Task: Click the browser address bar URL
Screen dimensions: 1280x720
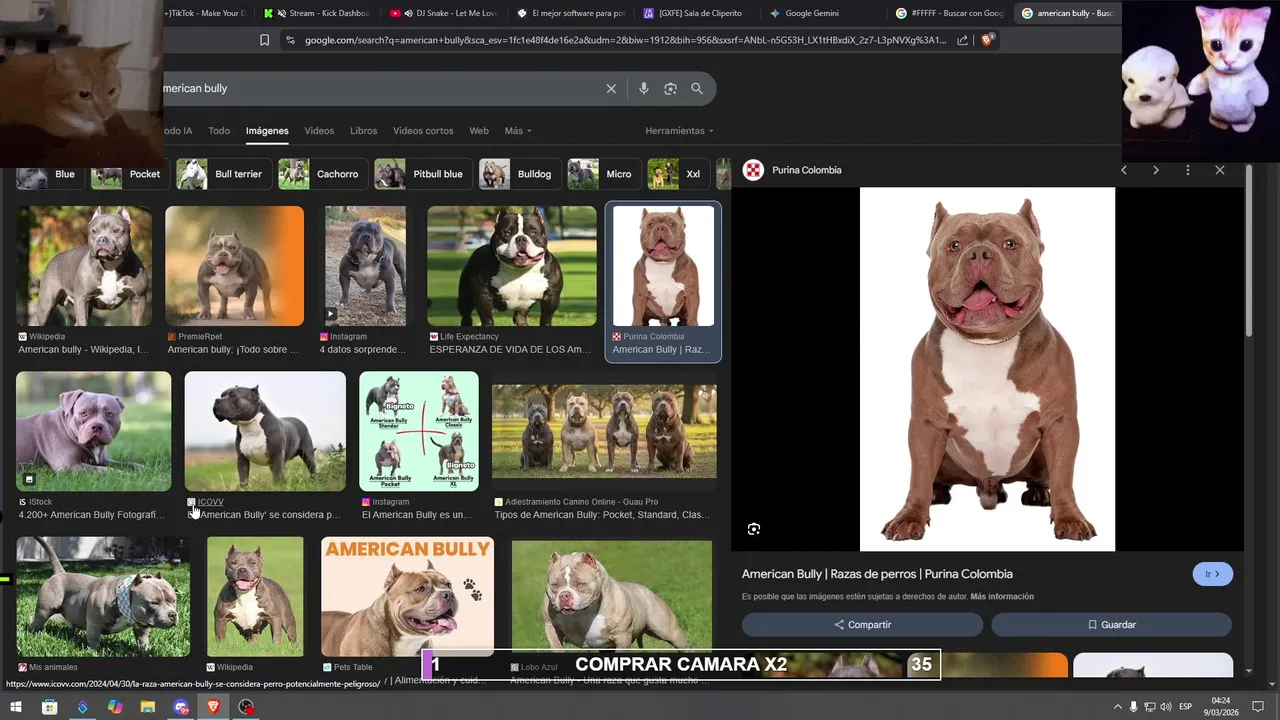Action: [x=625, y=40]
